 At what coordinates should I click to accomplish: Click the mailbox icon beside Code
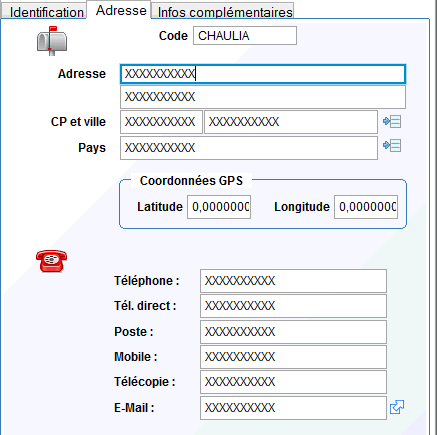coord(52,41)
